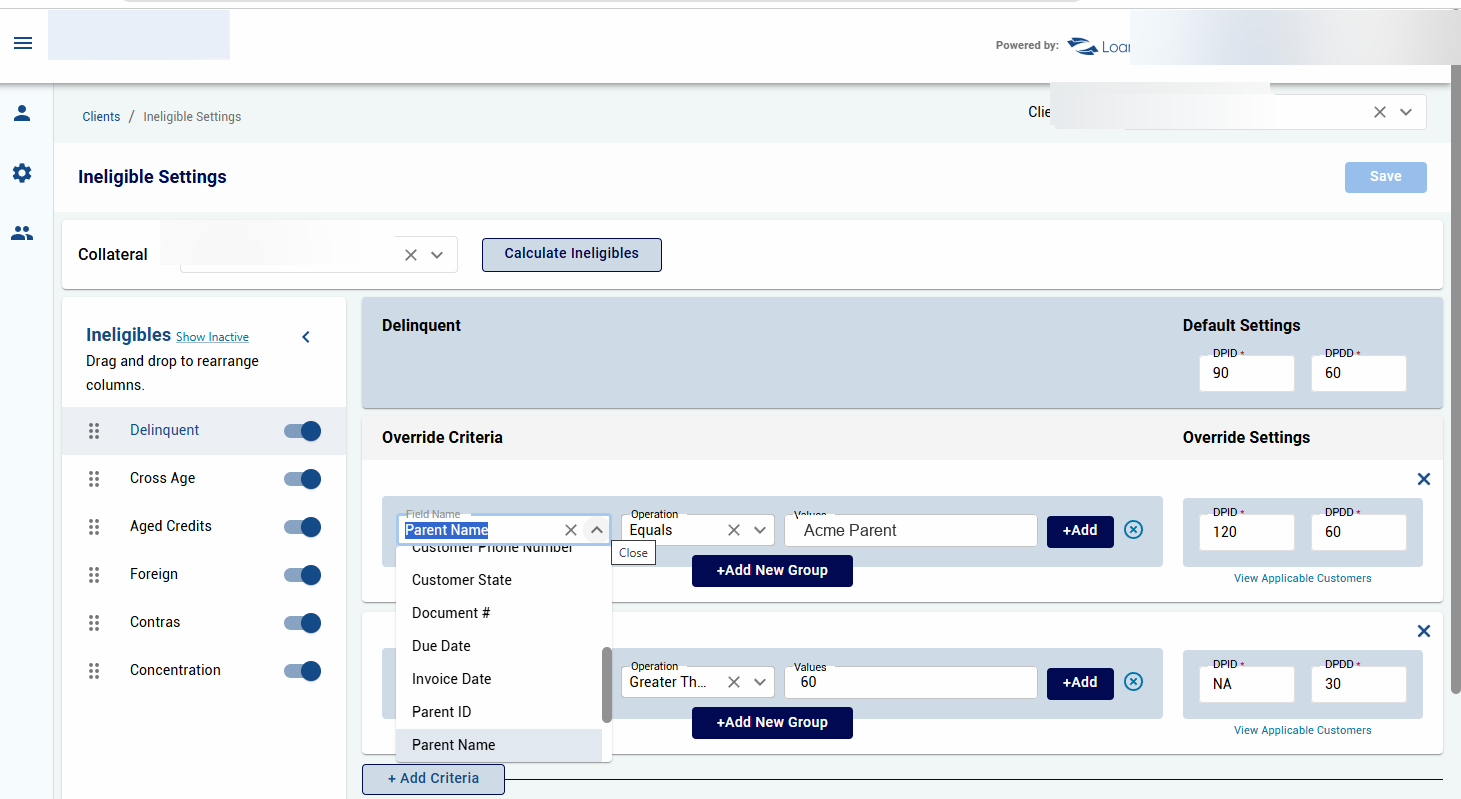Clear the Greater Than operation selection
The width and height of the screenshot is (1461, 799).
coord(734,682)
